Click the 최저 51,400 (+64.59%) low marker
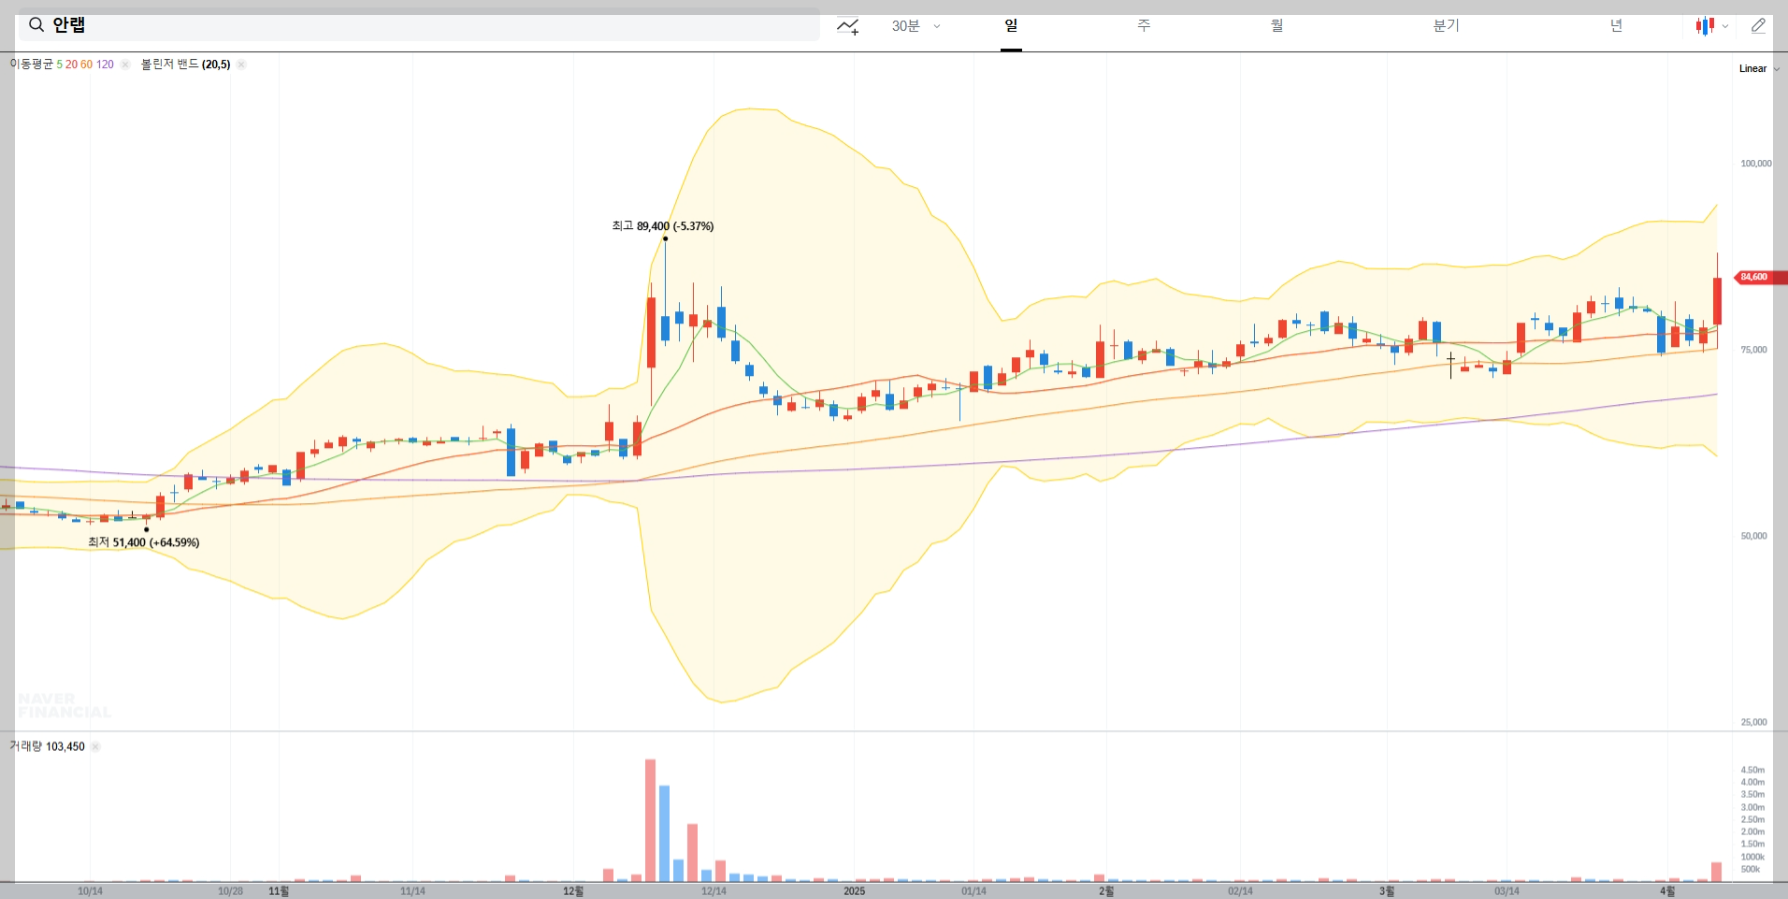 (144, 542)
